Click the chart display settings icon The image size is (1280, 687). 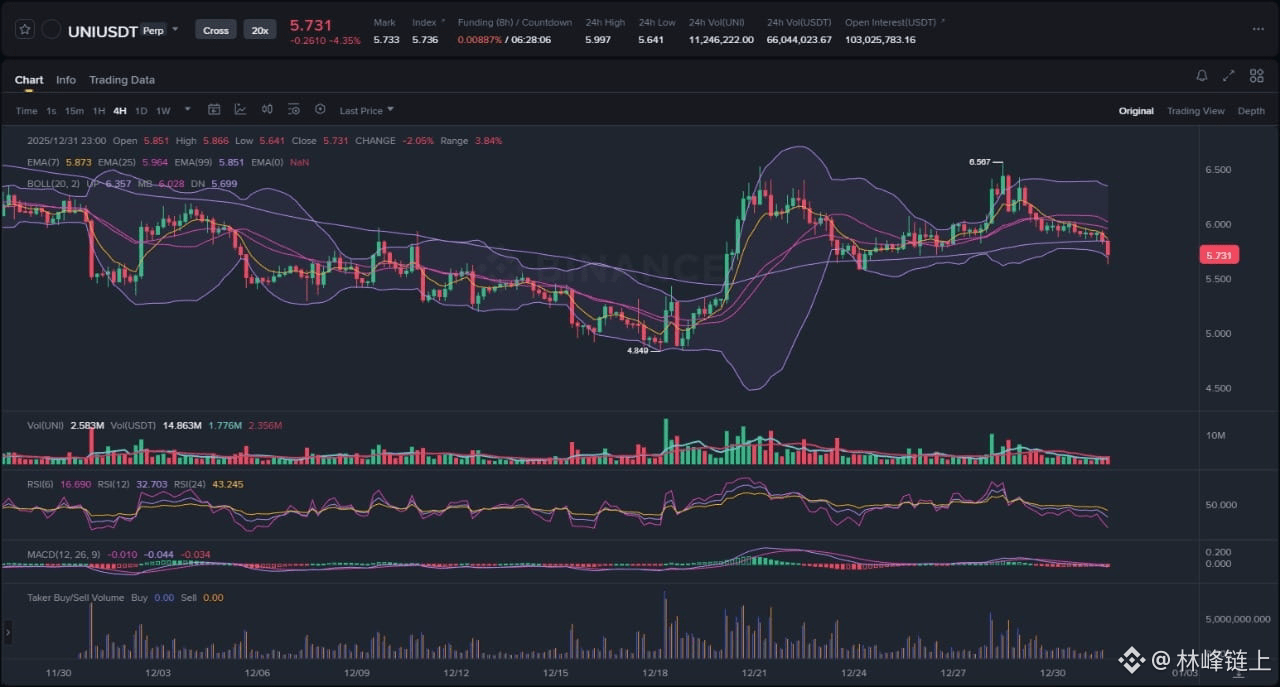294,110
